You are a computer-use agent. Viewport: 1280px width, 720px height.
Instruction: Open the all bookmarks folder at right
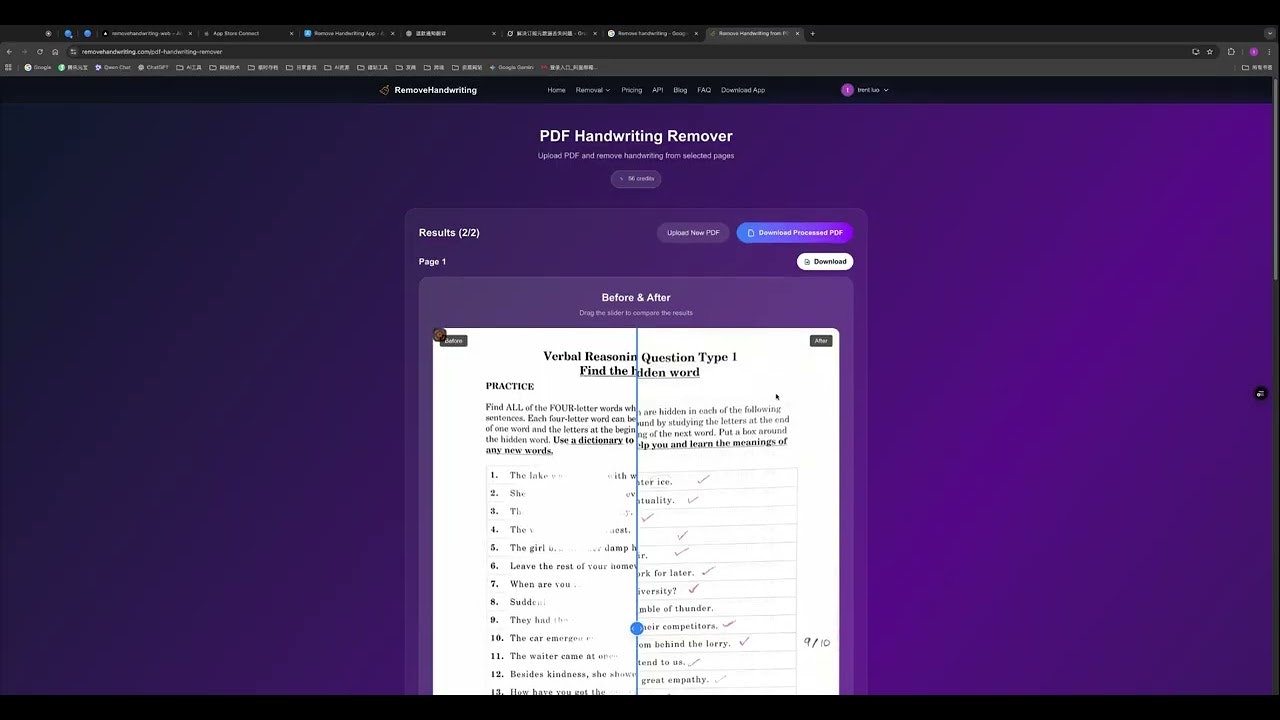coord(1258,67)
